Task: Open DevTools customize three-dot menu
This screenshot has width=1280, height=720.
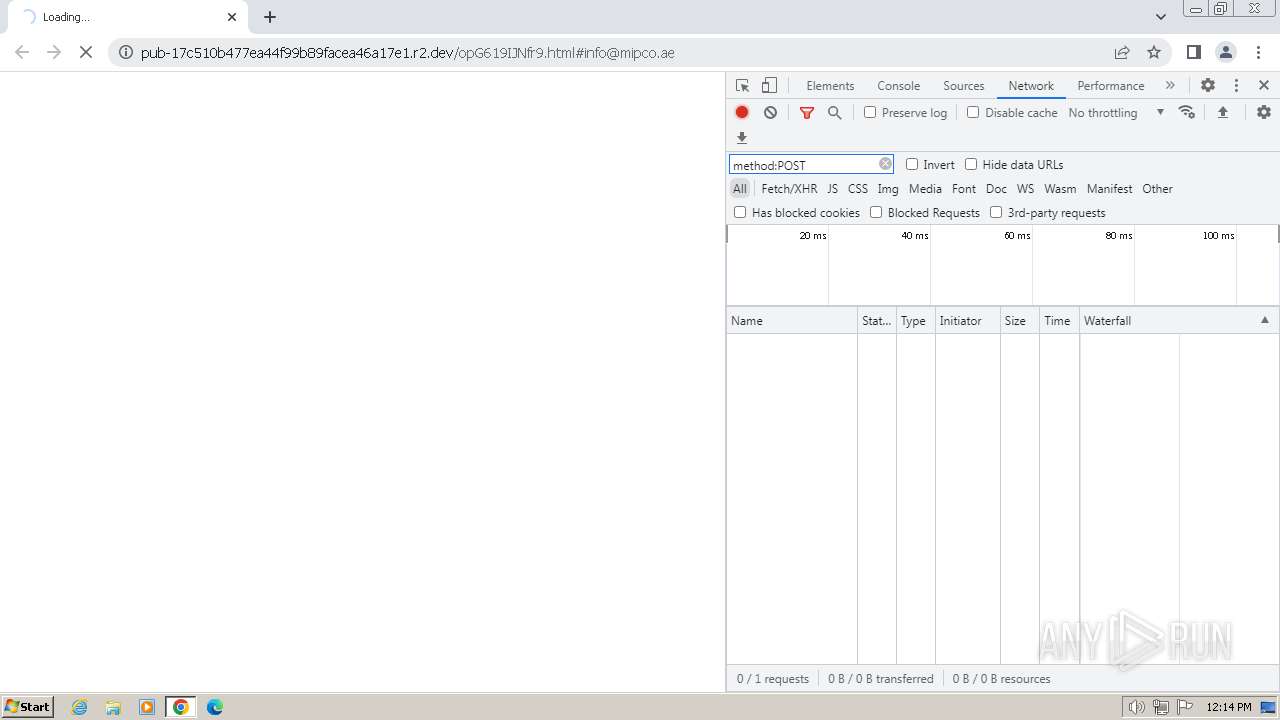Action: tap(1236, 86)
